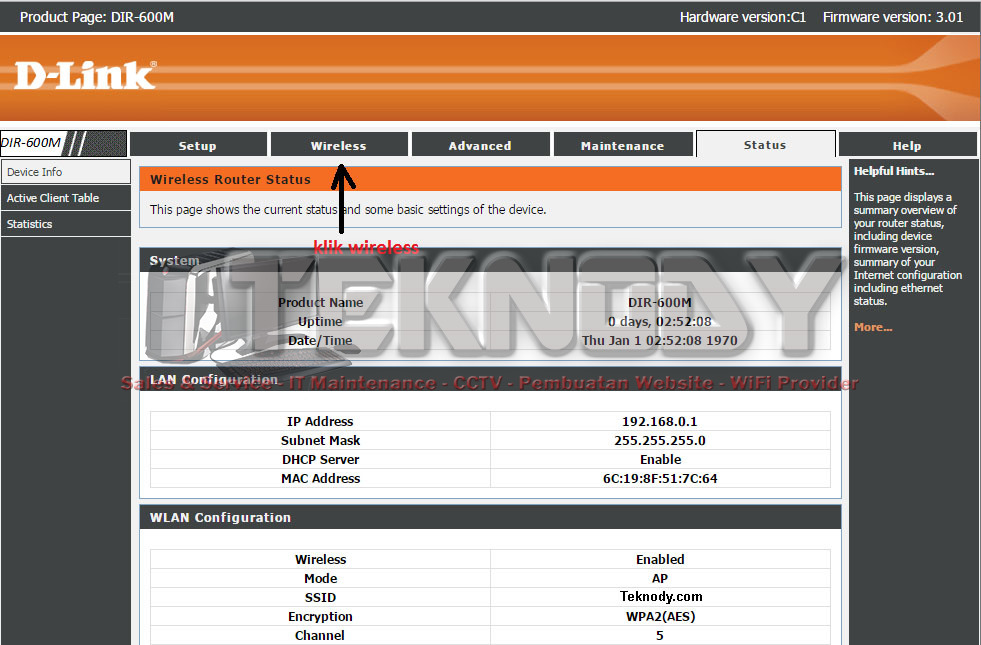981x645 pixels.
Task: Click the Product Name value DIR-600M
Action: click(659, 302)
